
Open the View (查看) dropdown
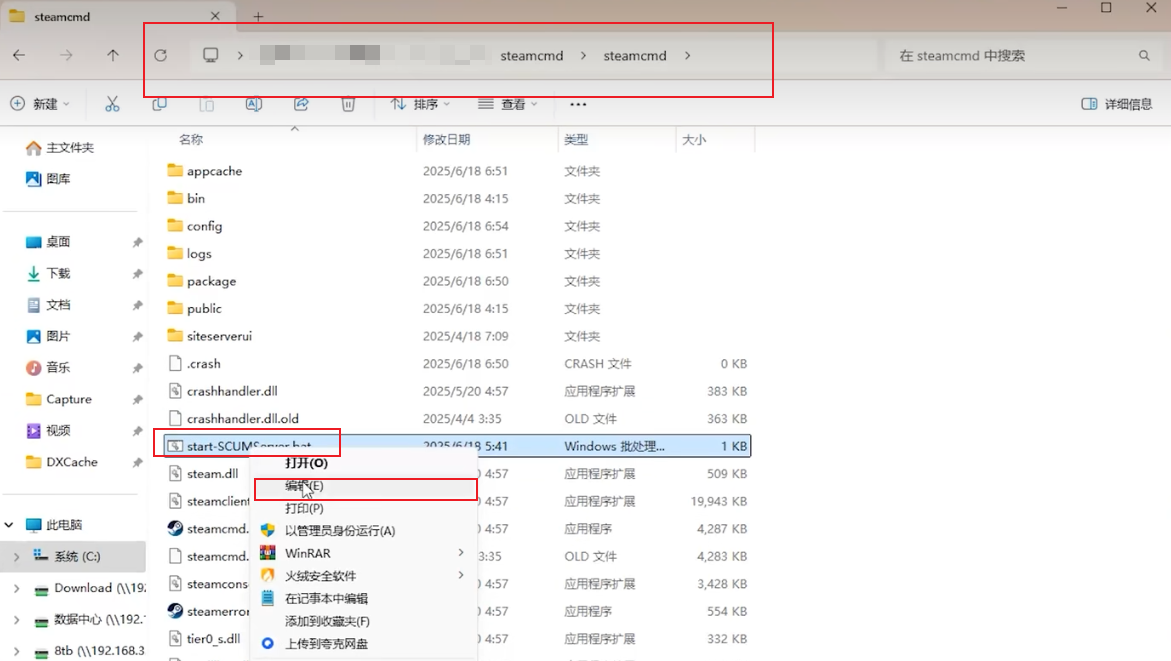508,104
